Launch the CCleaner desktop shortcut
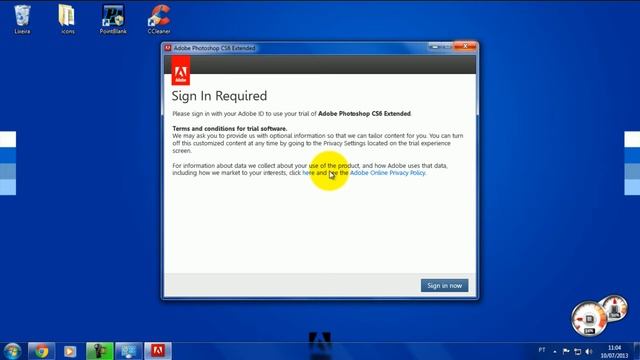640x360 pixels. [159, 19]
